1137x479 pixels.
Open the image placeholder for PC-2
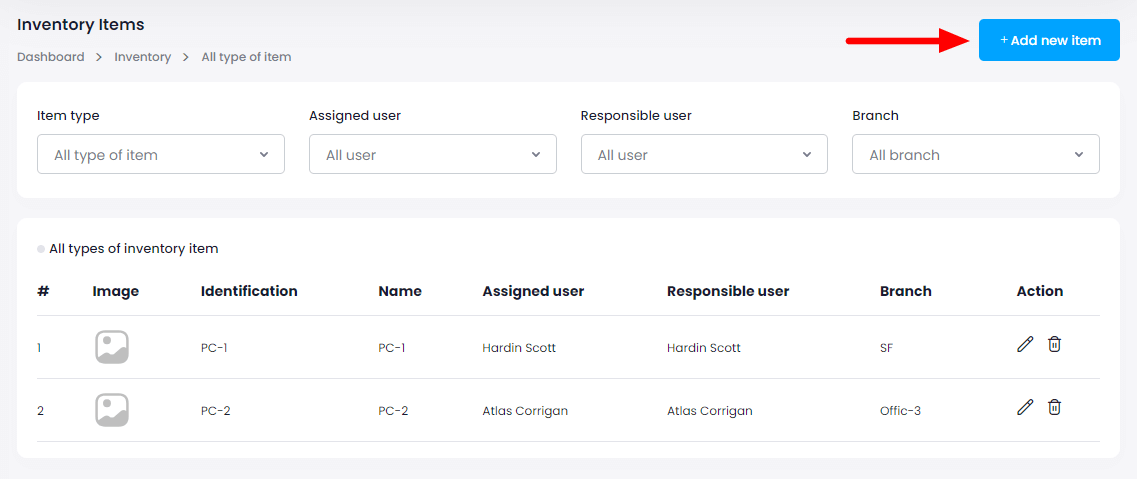click(112, 410)
